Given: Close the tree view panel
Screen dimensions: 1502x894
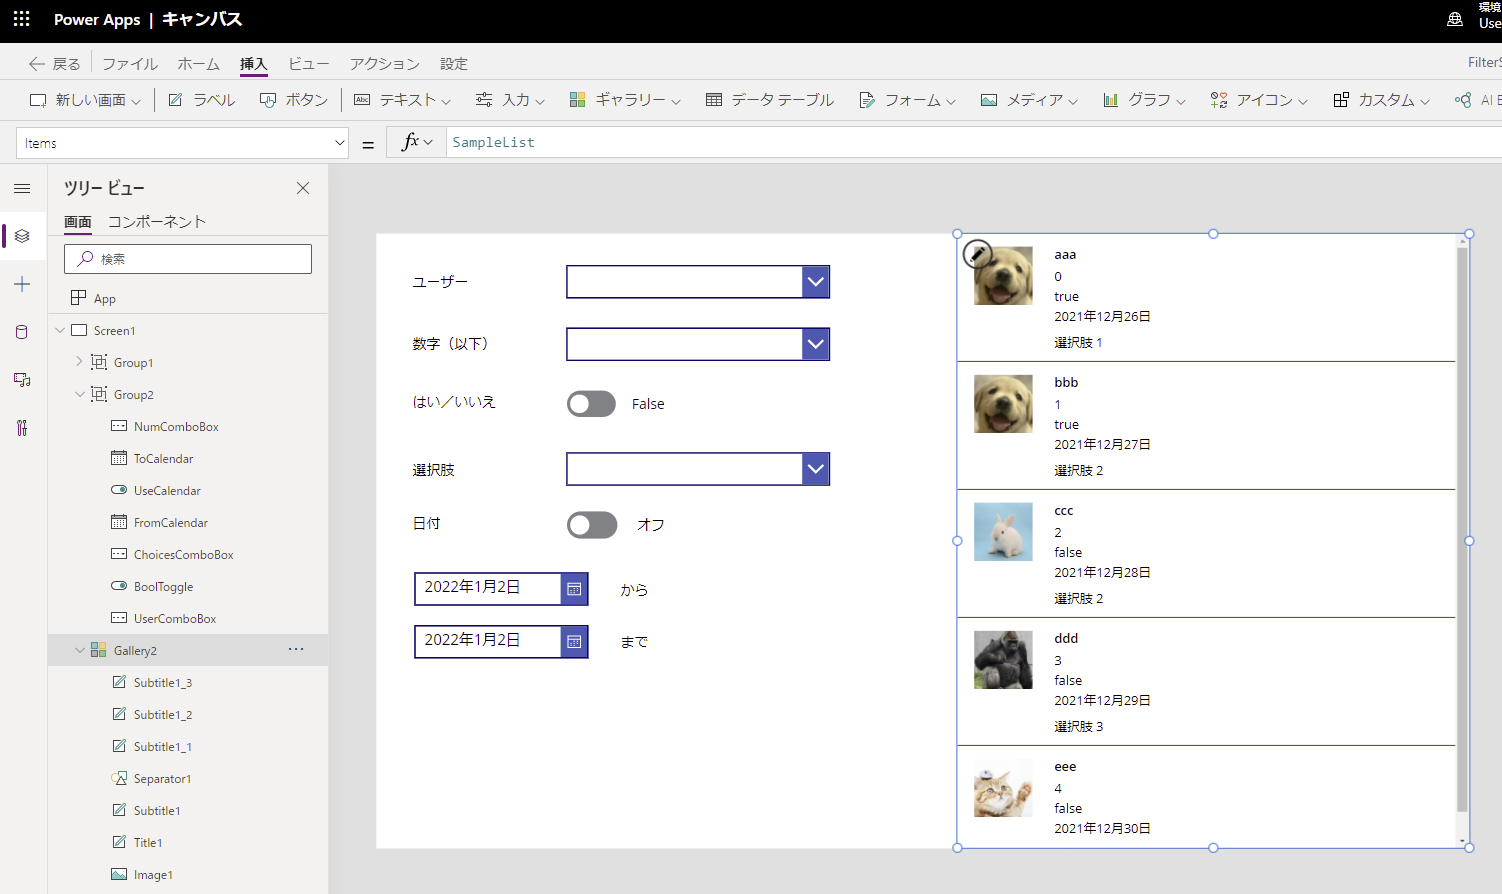Looking at the screenshot, I should point(303,188).
